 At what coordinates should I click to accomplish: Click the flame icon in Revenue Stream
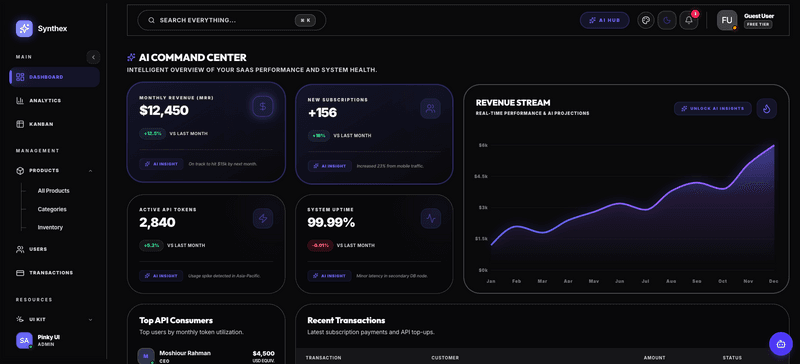point(766,108)
